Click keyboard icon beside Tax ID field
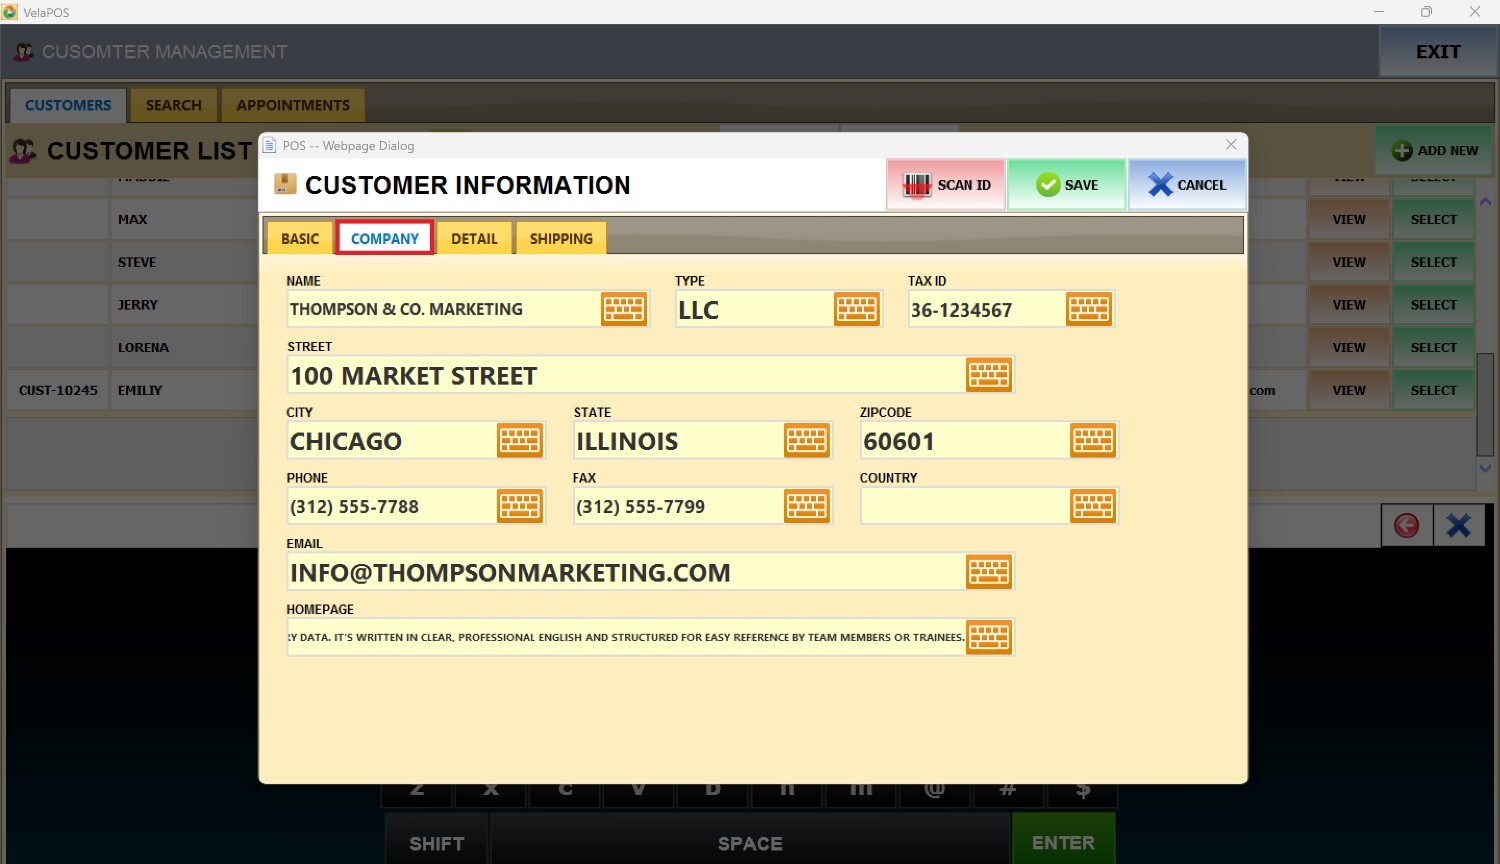This screenshot has width=1500, height=864. [1088, 309]
